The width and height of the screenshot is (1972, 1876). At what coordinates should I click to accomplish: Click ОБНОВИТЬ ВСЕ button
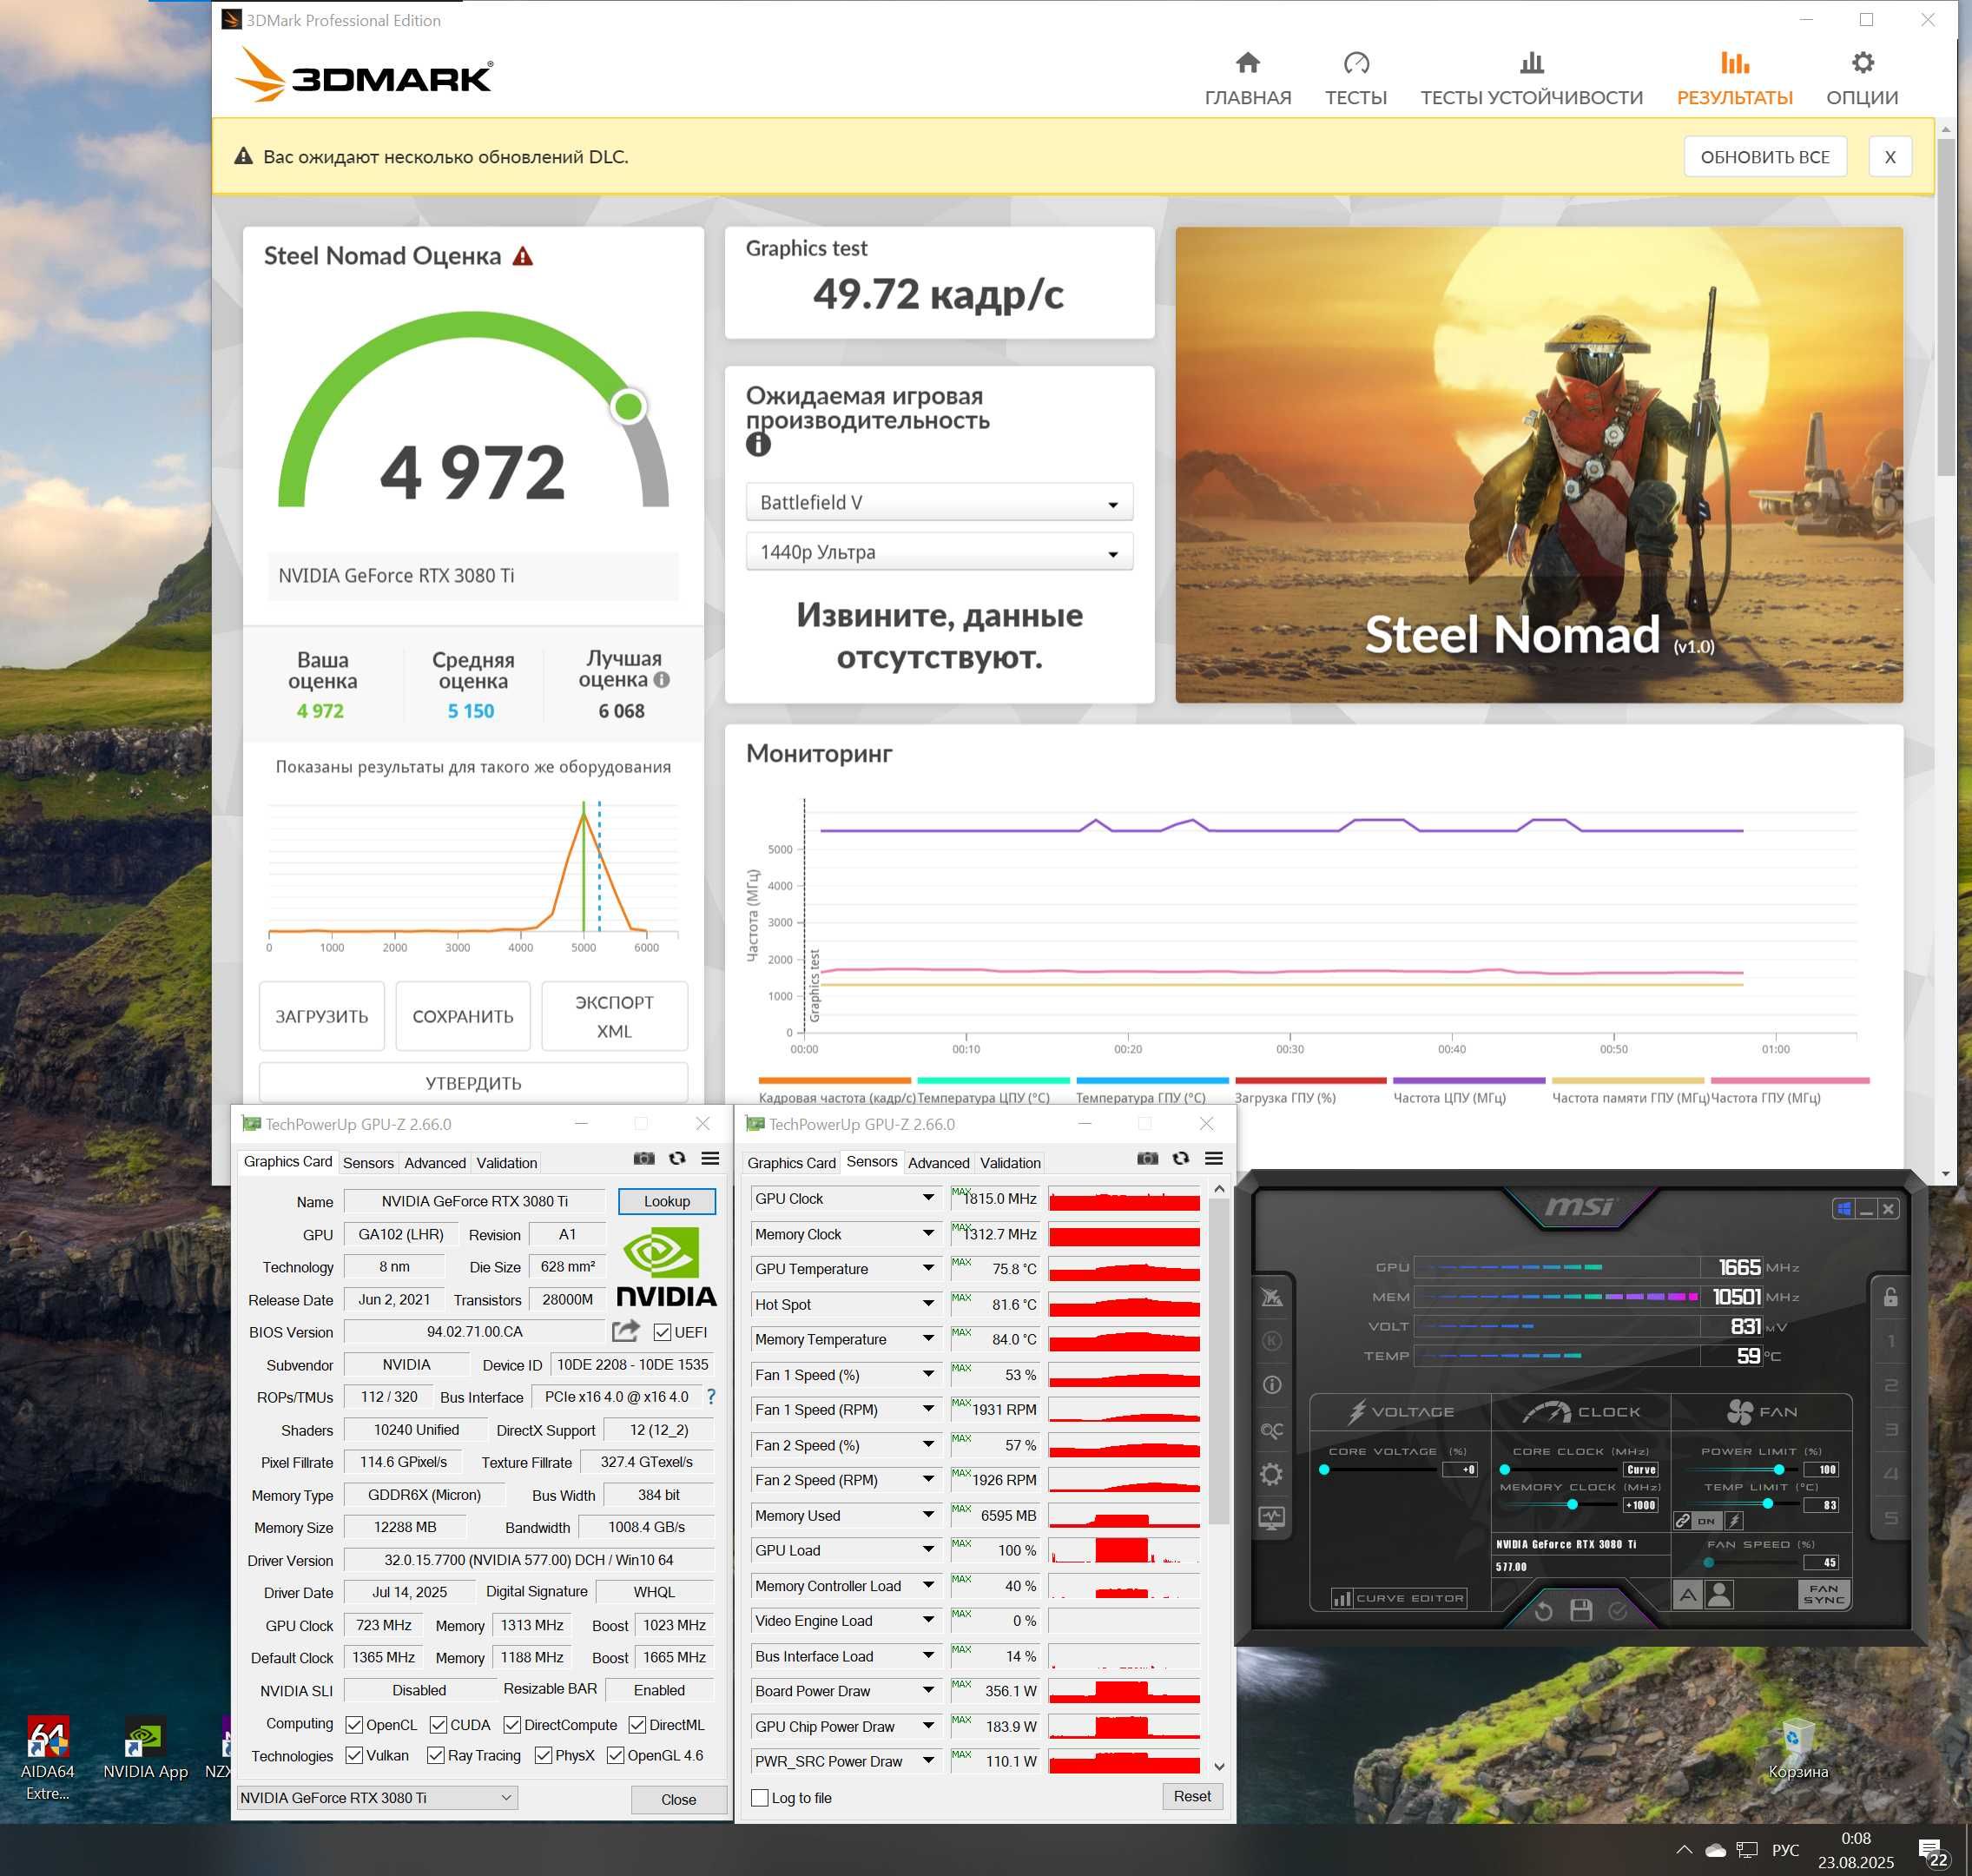(x=1765, y=157)
